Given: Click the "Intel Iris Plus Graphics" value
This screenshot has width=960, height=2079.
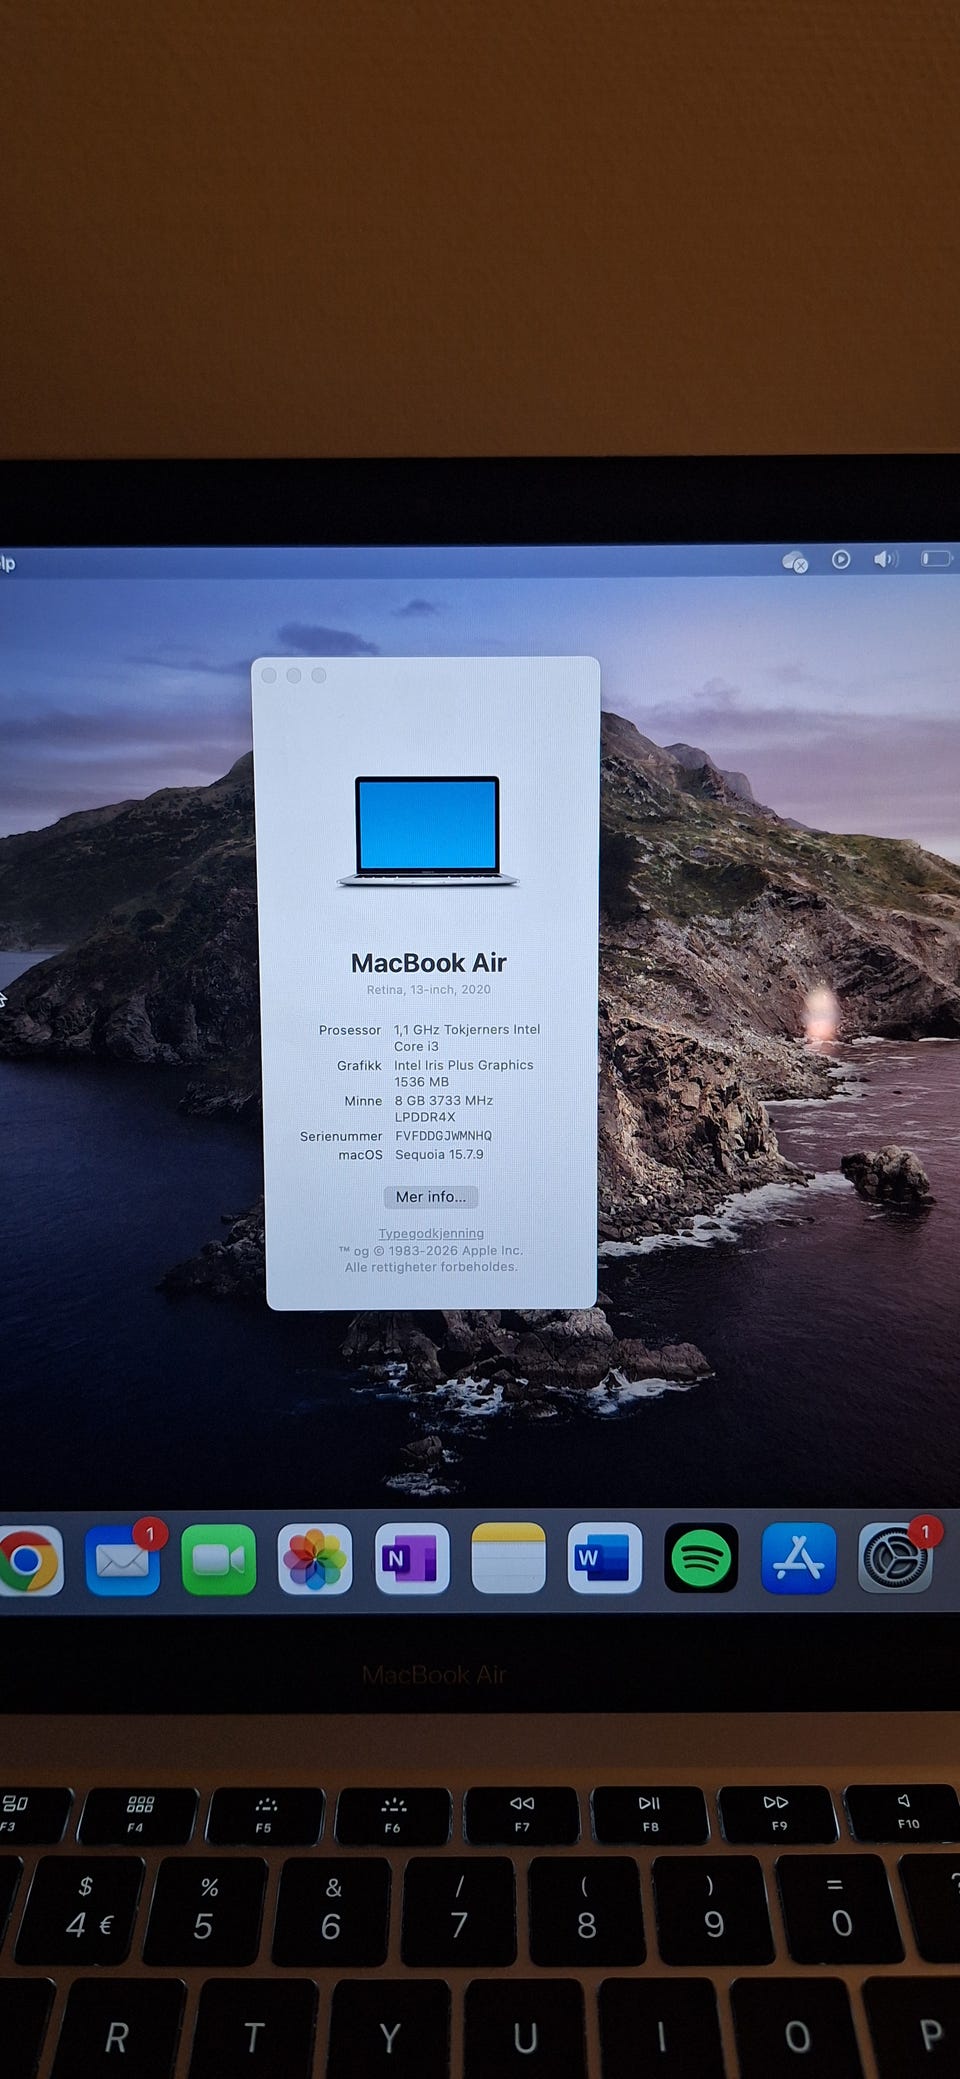Looking at the screenshot, I should [464, 1065].
